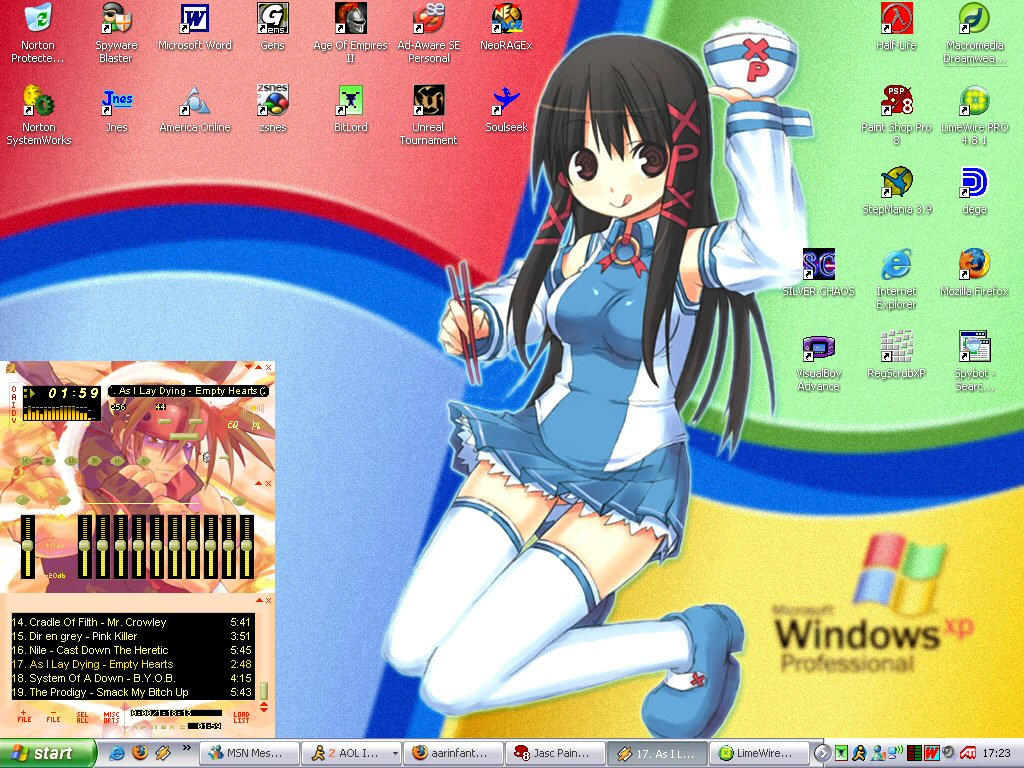Click the playlist LOAD LIST button

pos(242,716)
